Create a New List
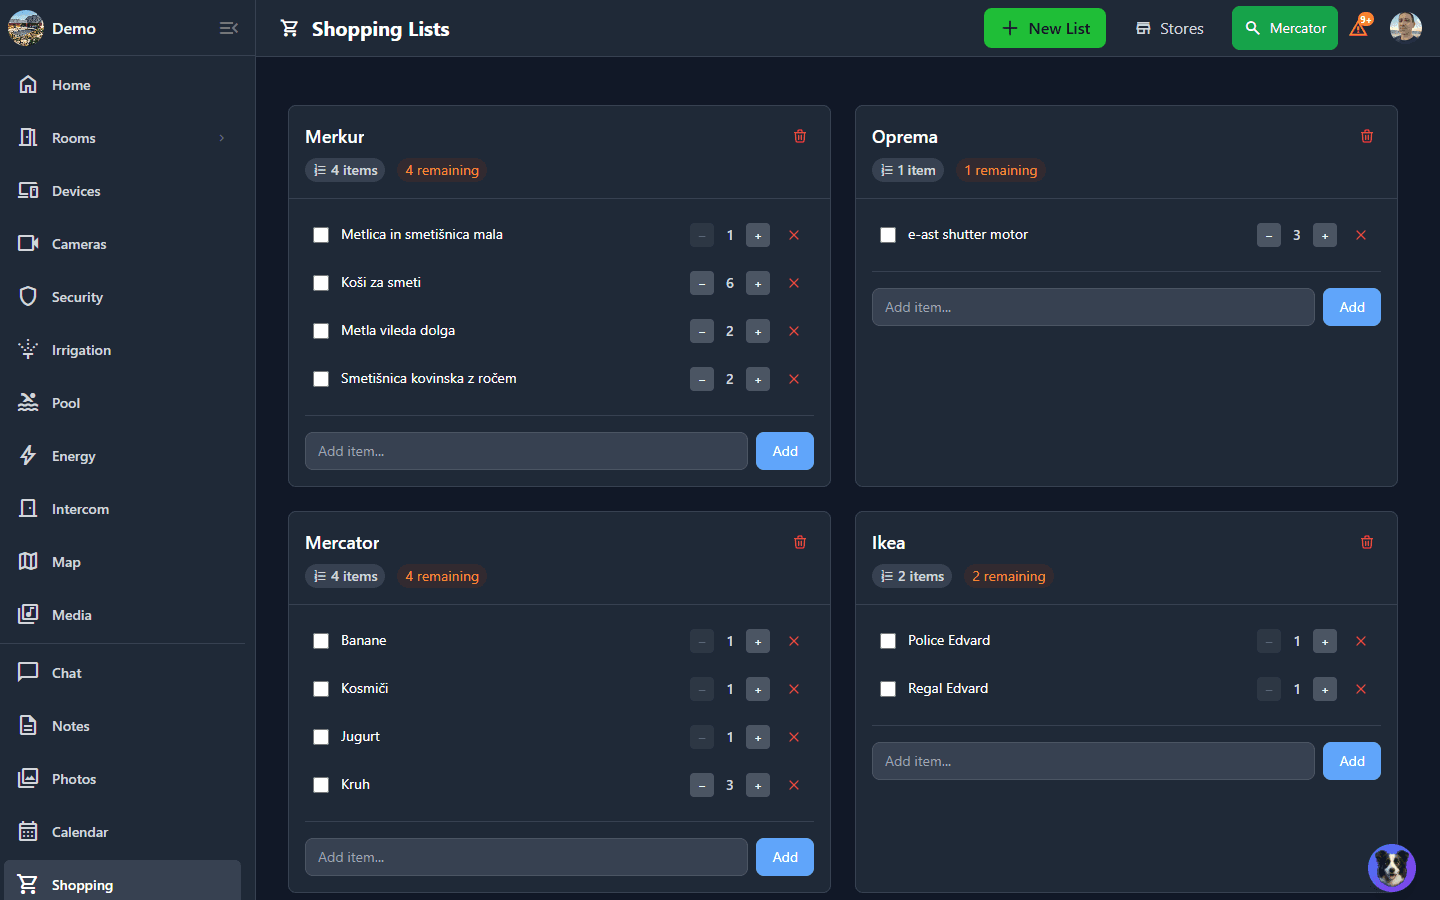The height and width of the screenshot is (900, 1440). pyautogui.click(x=1045, y=28)
